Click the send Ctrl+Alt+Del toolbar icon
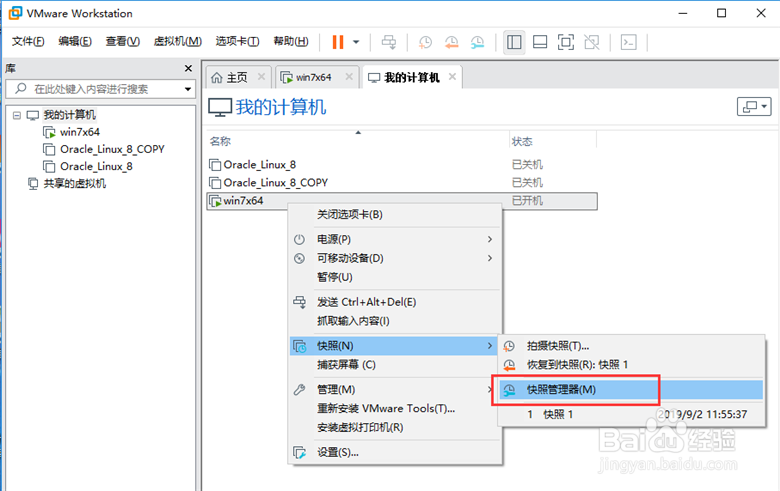The width and height of the screenshot is (780, 491). [x=389, y=42]
